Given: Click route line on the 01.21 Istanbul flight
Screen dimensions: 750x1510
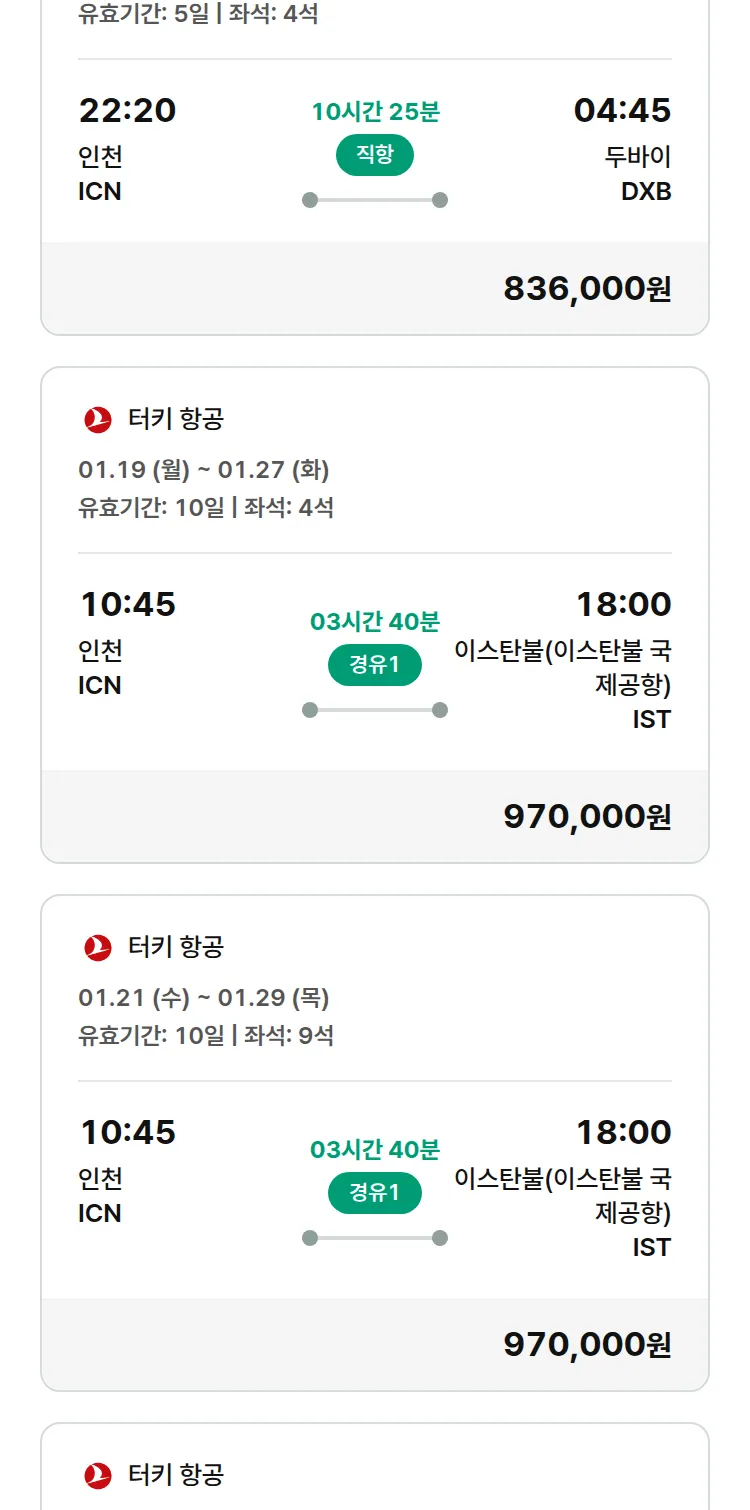Looking at the screenshot, I should click(375, 1238).
